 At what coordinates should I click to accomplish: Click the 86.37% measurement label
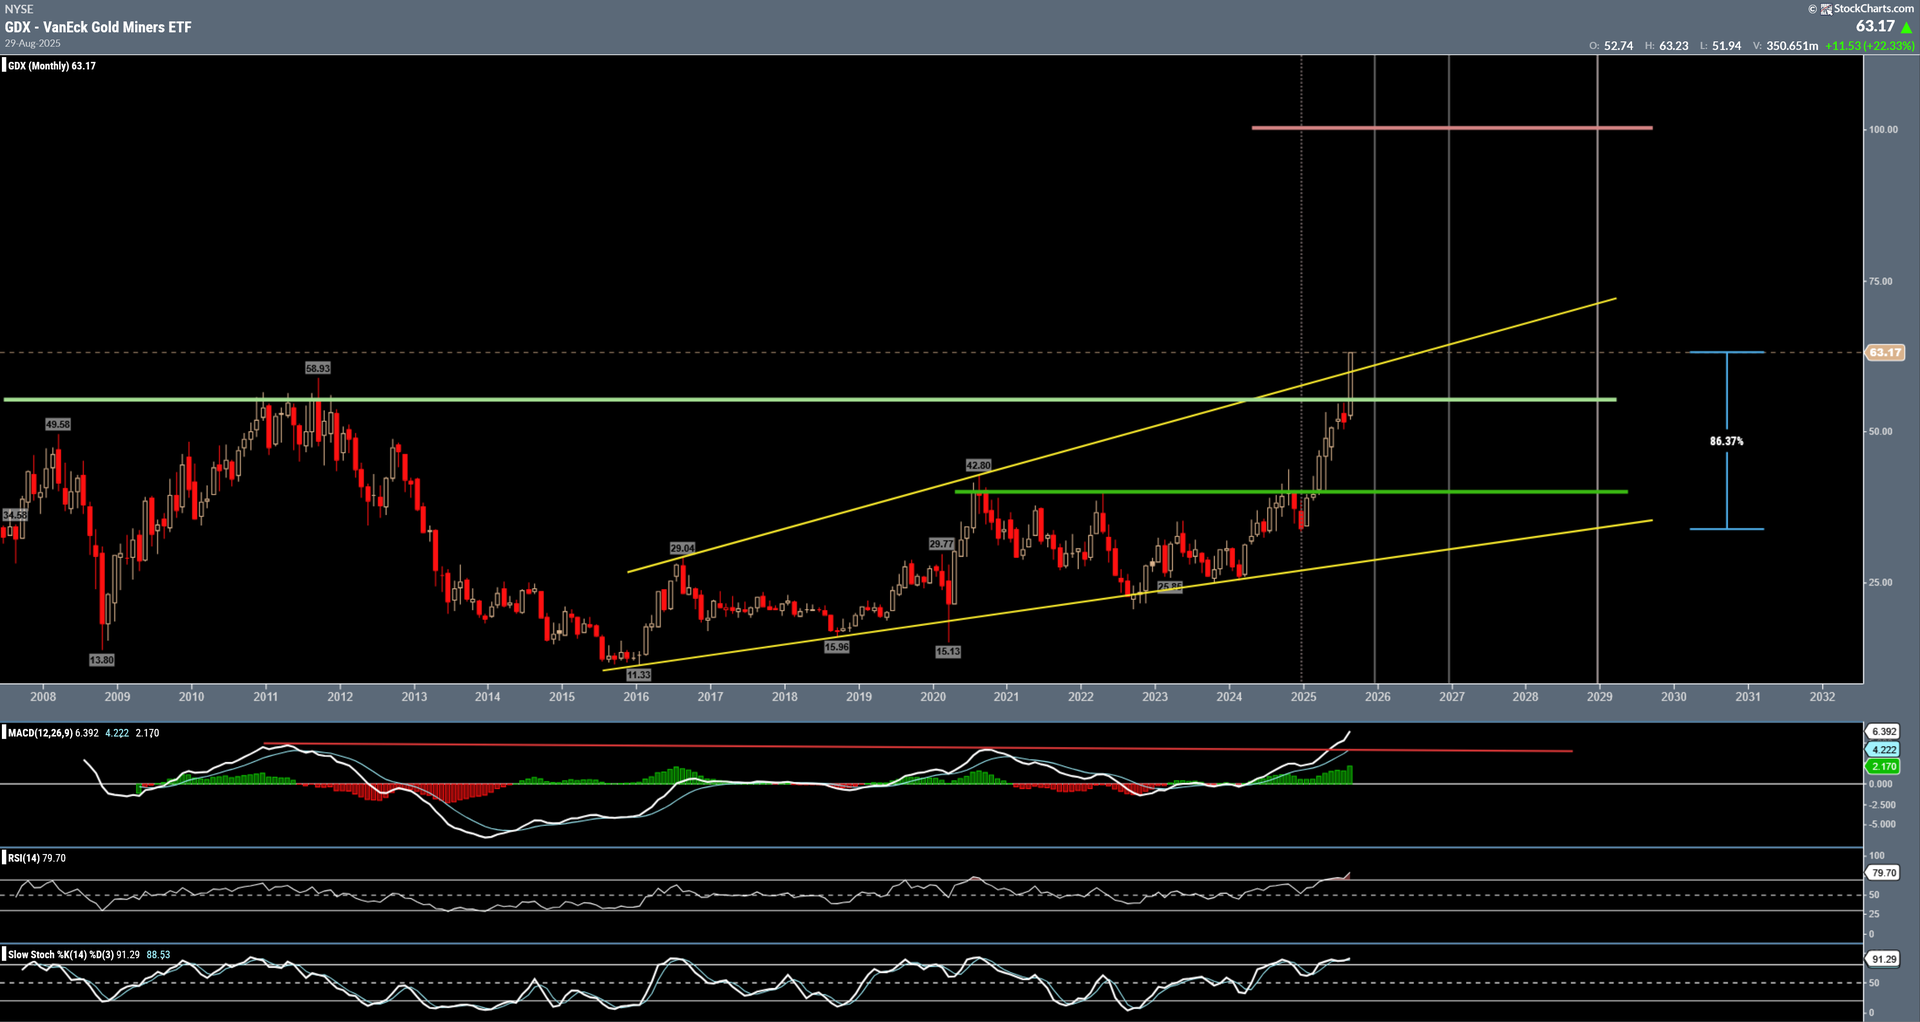pyautogui.click(x=1726, y=441)
